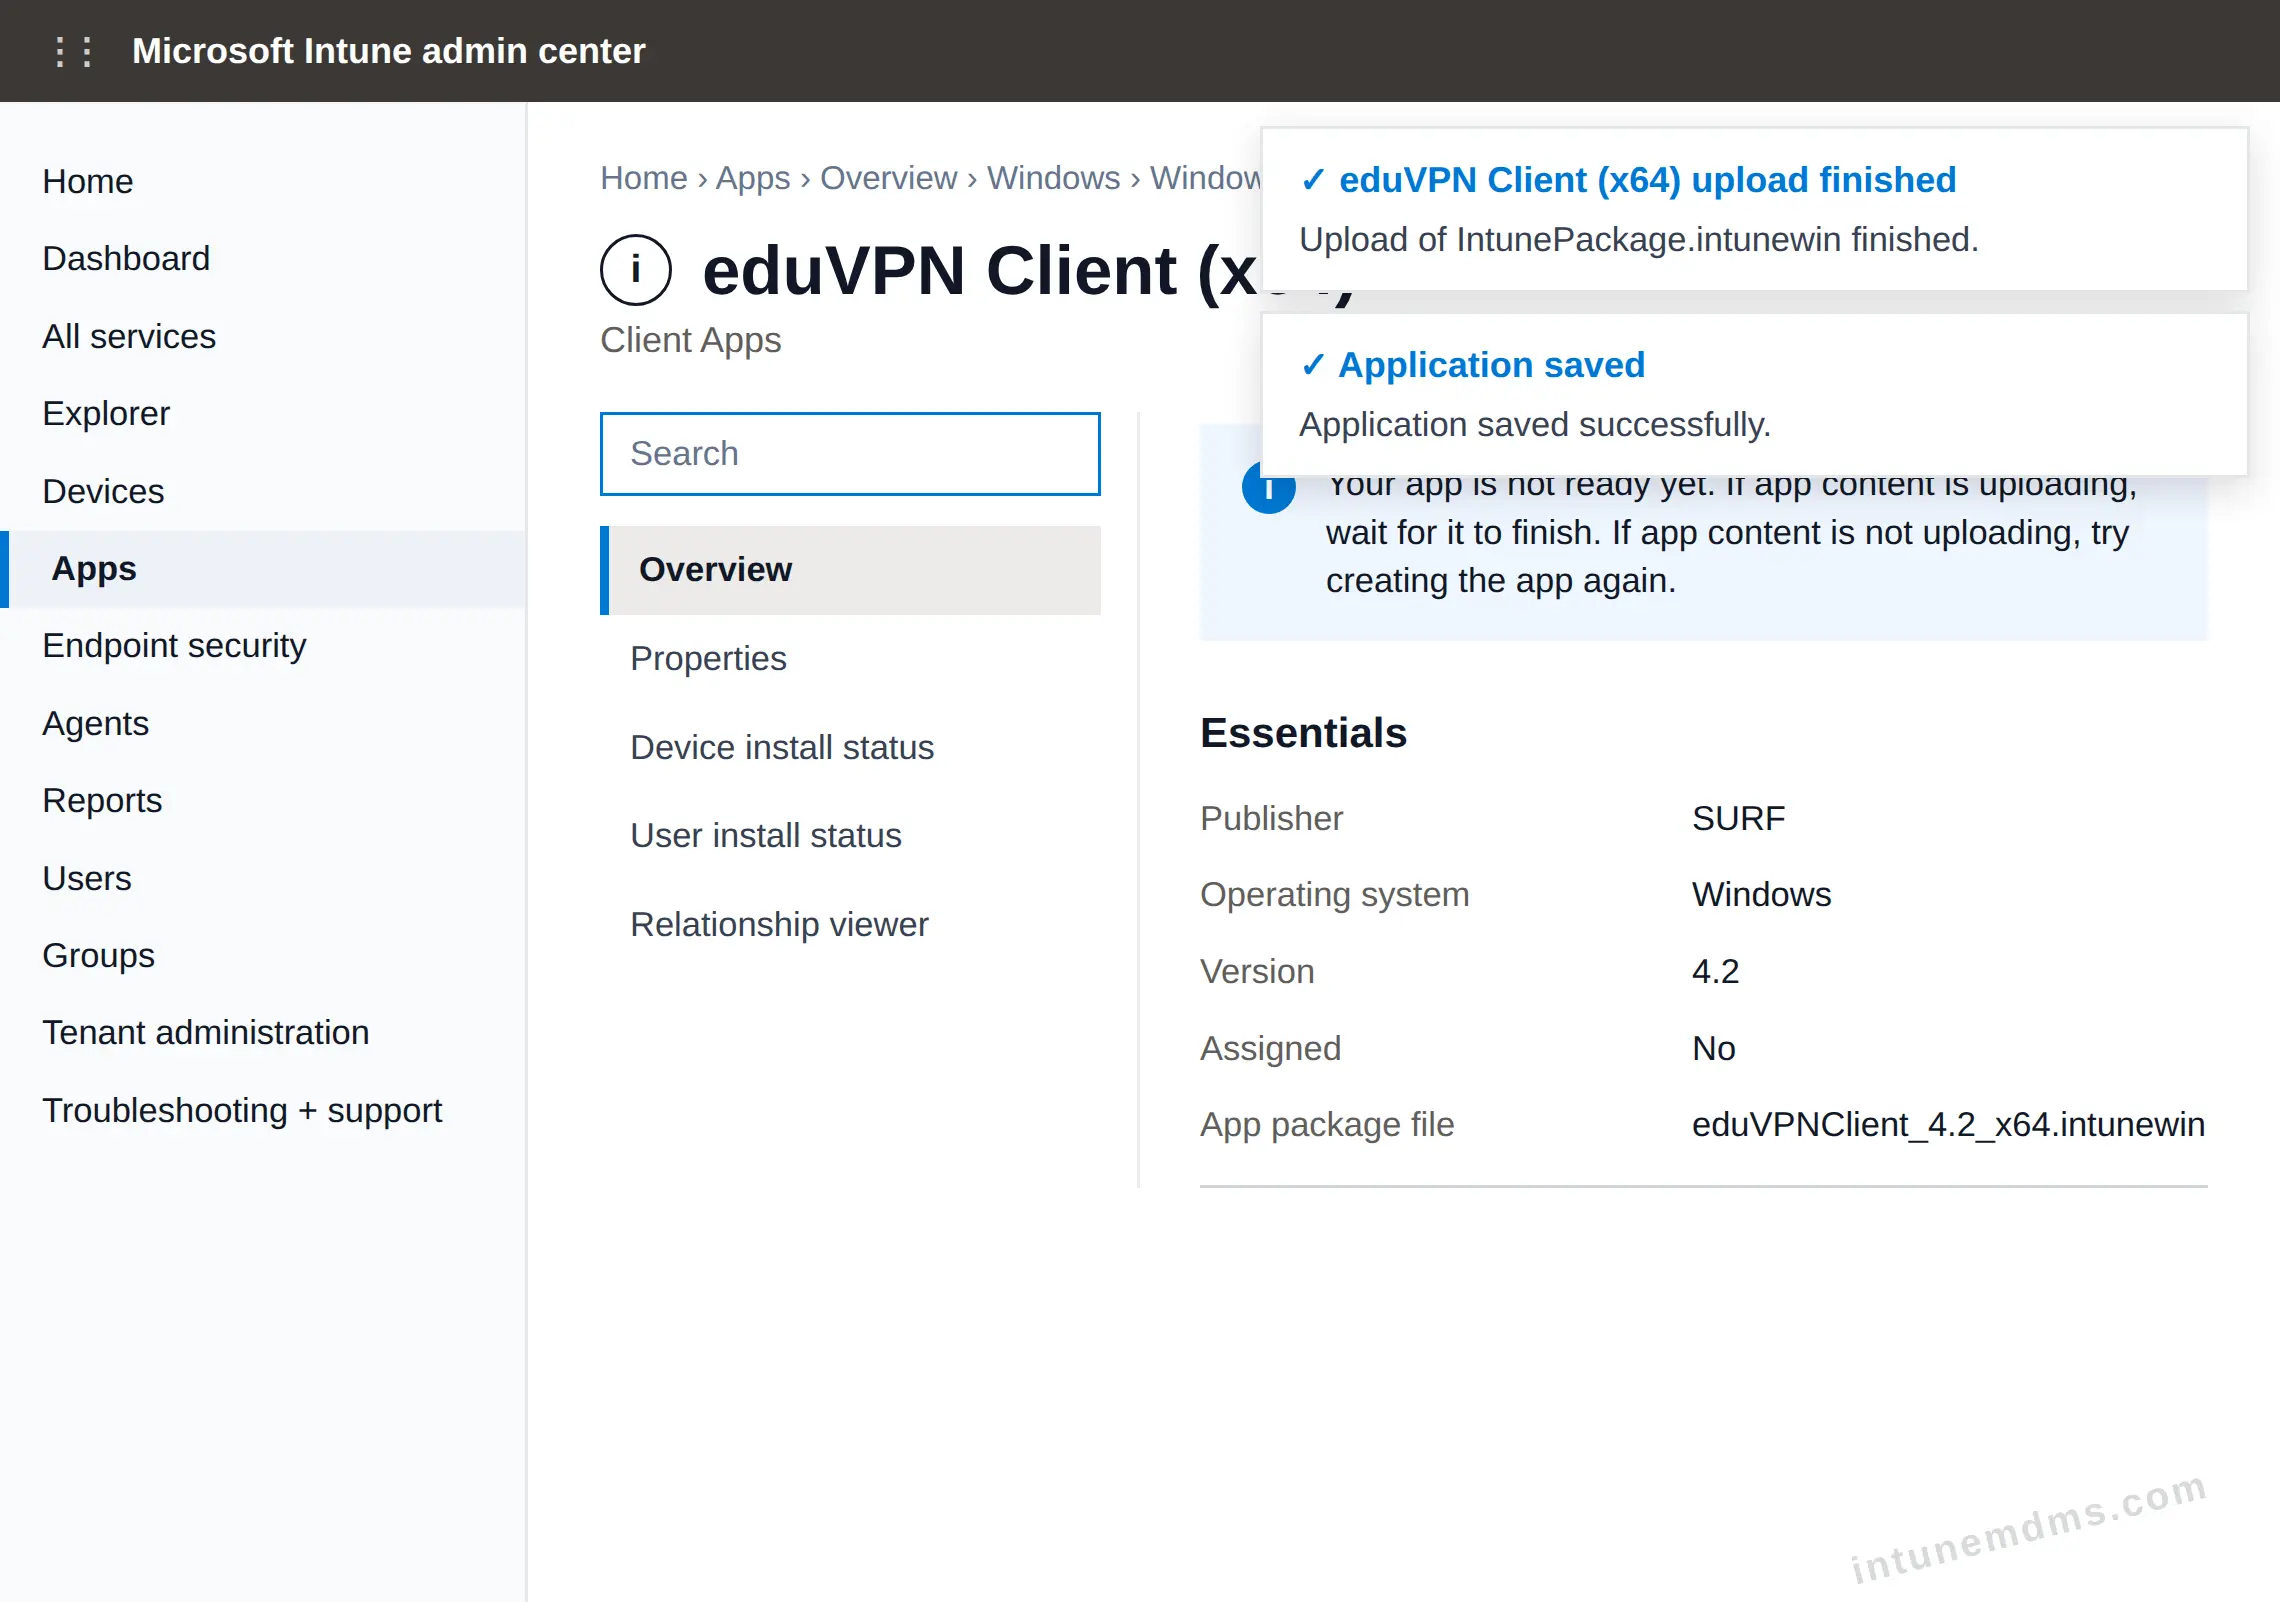Open Device install status
Viewport: 2280px width, 1602px height.
pyautogui.click(x=850, y=747)
